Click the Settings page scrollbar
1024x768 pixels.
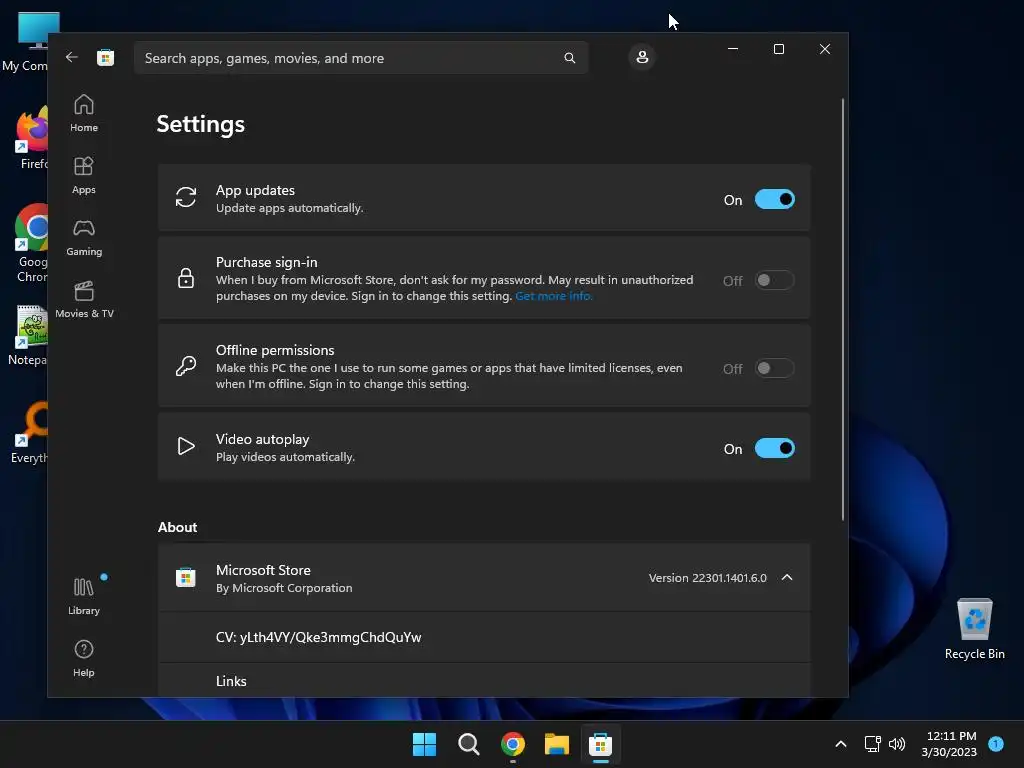pos(842,310)
